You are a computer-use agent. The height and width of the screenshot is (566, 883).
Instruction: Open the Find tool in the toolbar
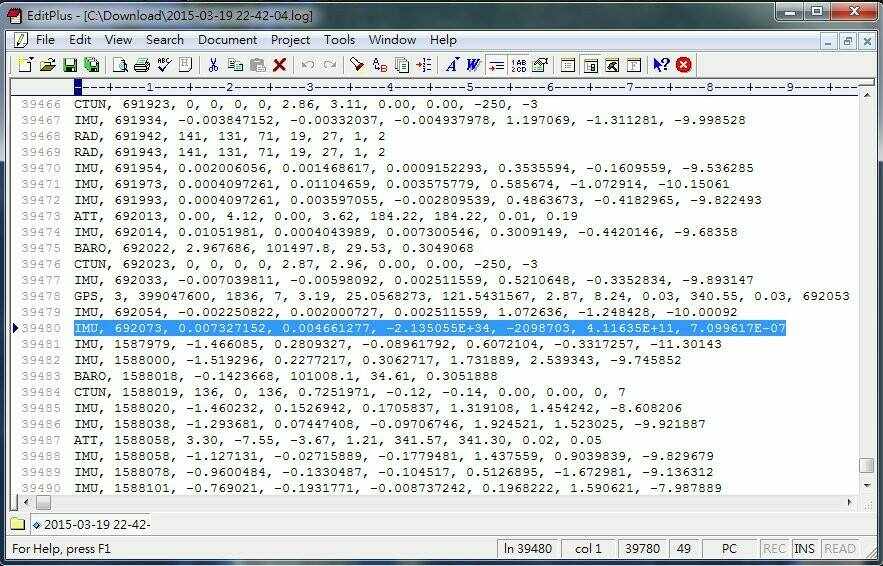(x=356, y=65)
